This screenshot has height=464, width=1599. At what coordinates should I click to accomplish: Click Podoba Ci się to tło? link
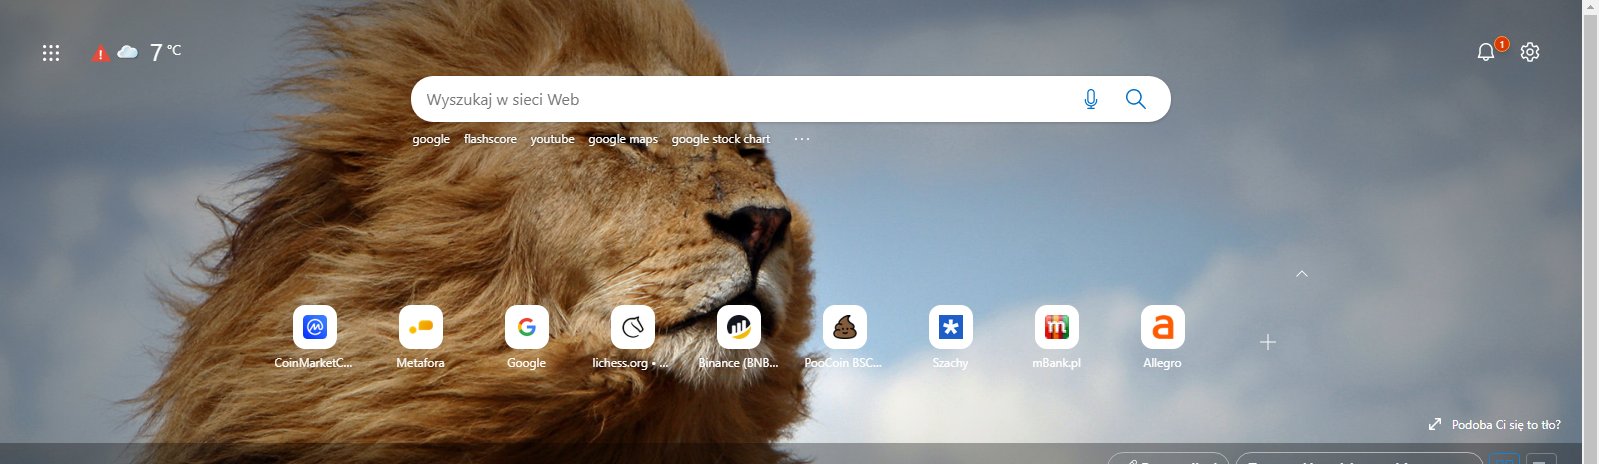[1506, 425]
